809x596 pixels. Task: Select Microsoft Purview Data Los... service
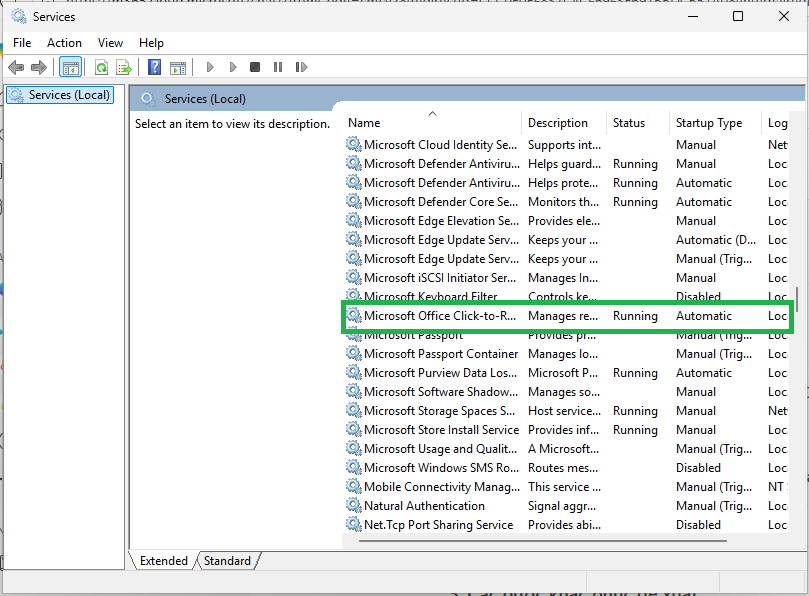tap(567, 373)
